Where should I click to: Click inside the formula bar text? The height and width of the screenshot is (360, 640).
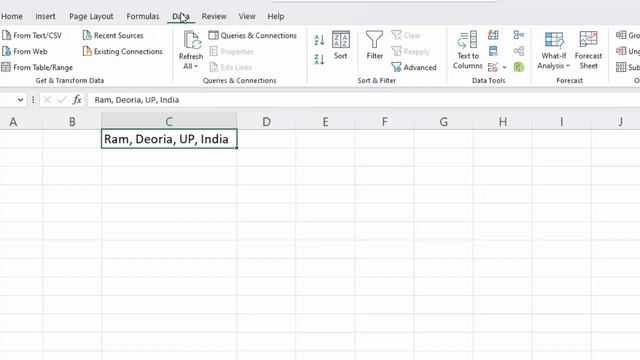tap(137, 100)
